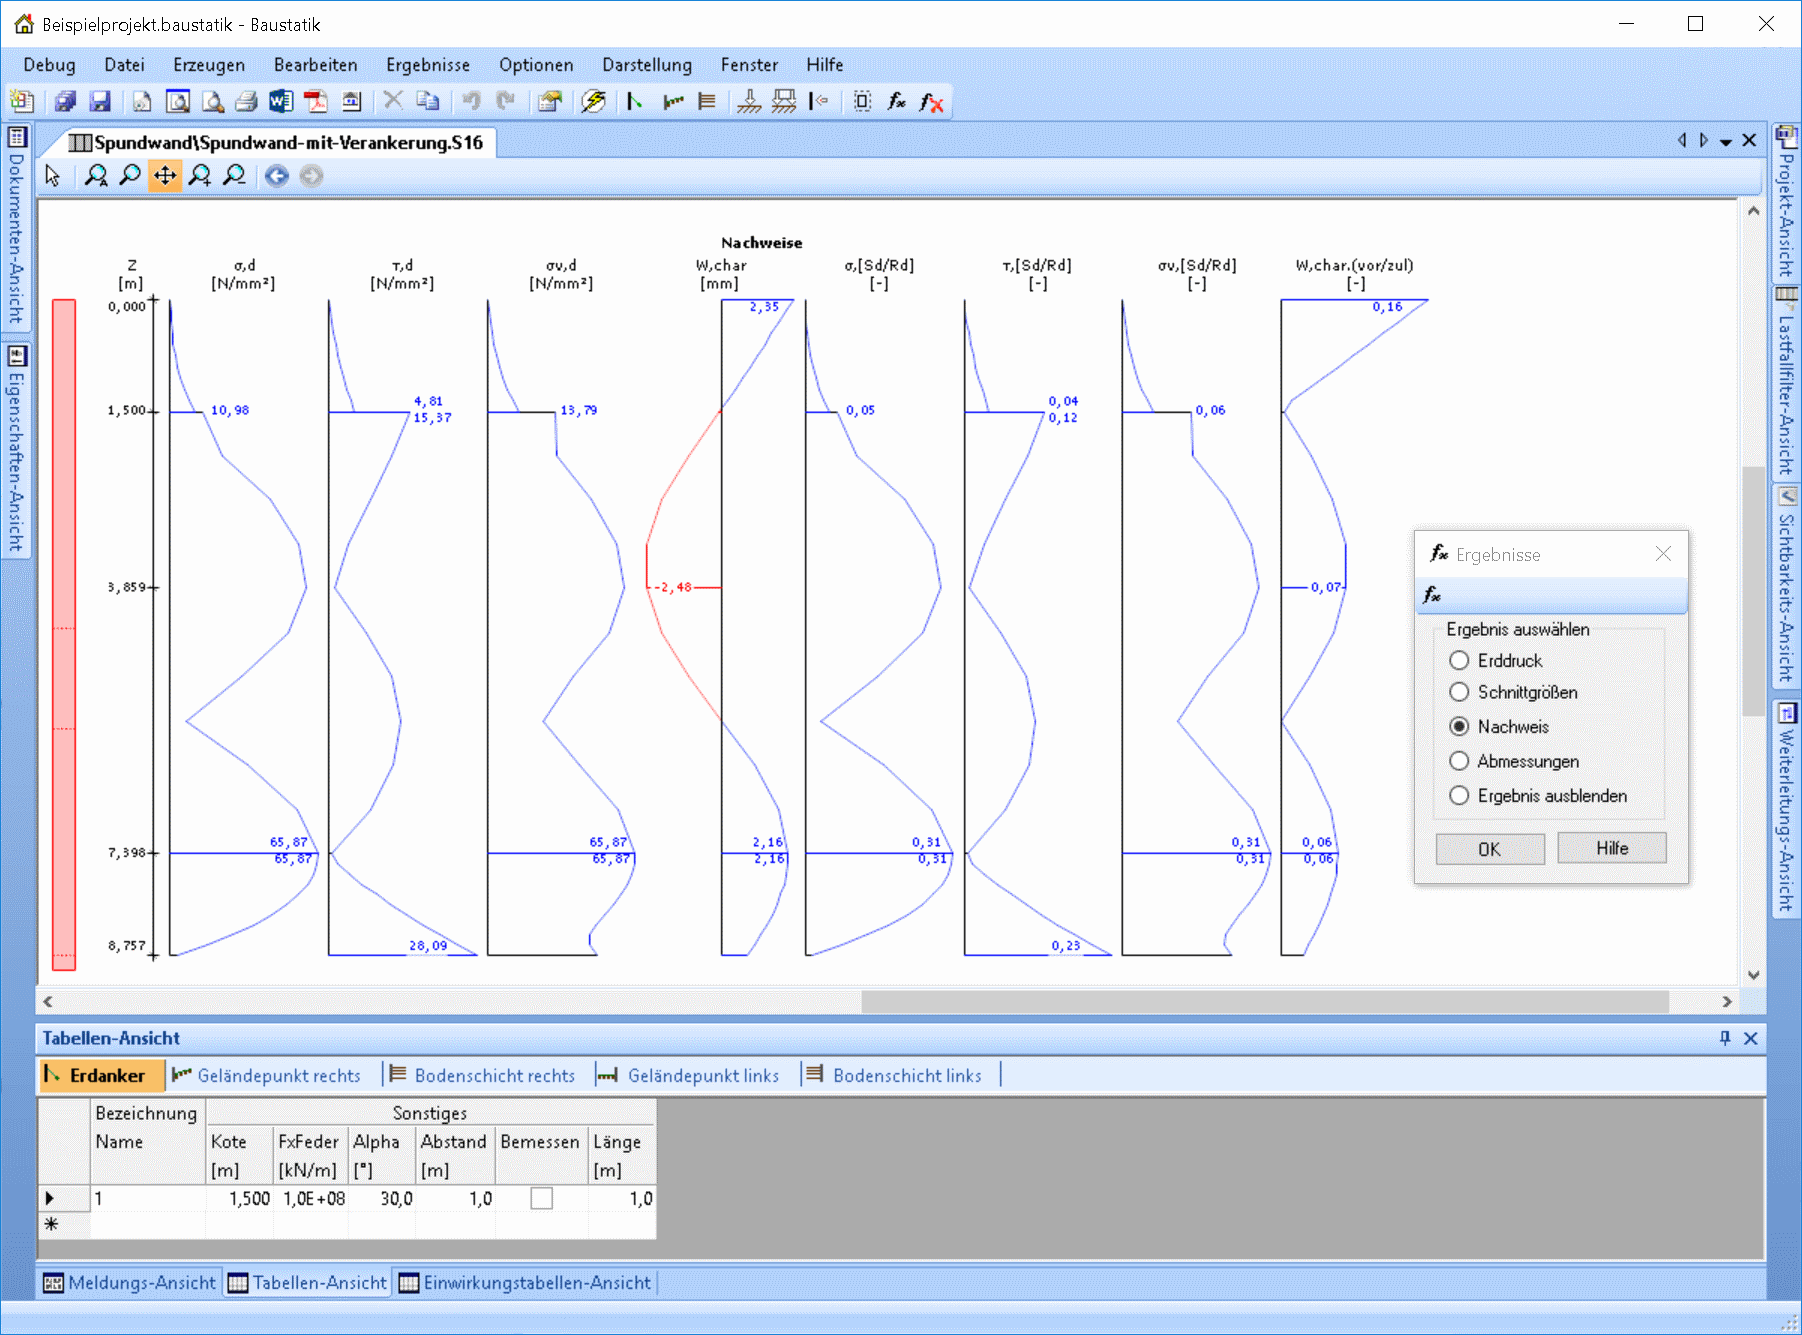Click the dashed frame selection icon
This screenshot has width=1802, height=1335.
862,101
